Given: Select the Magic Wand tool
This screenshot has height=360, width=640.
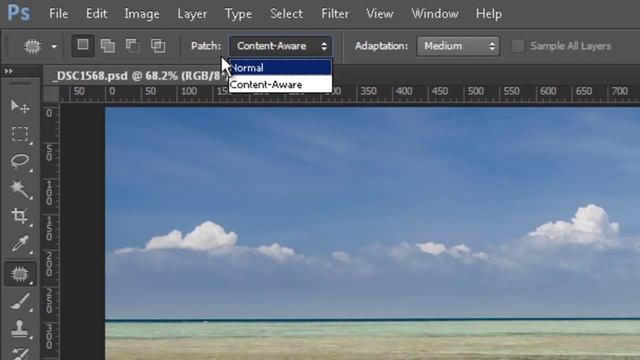Looking at the screenshot, I should [20, 189].
